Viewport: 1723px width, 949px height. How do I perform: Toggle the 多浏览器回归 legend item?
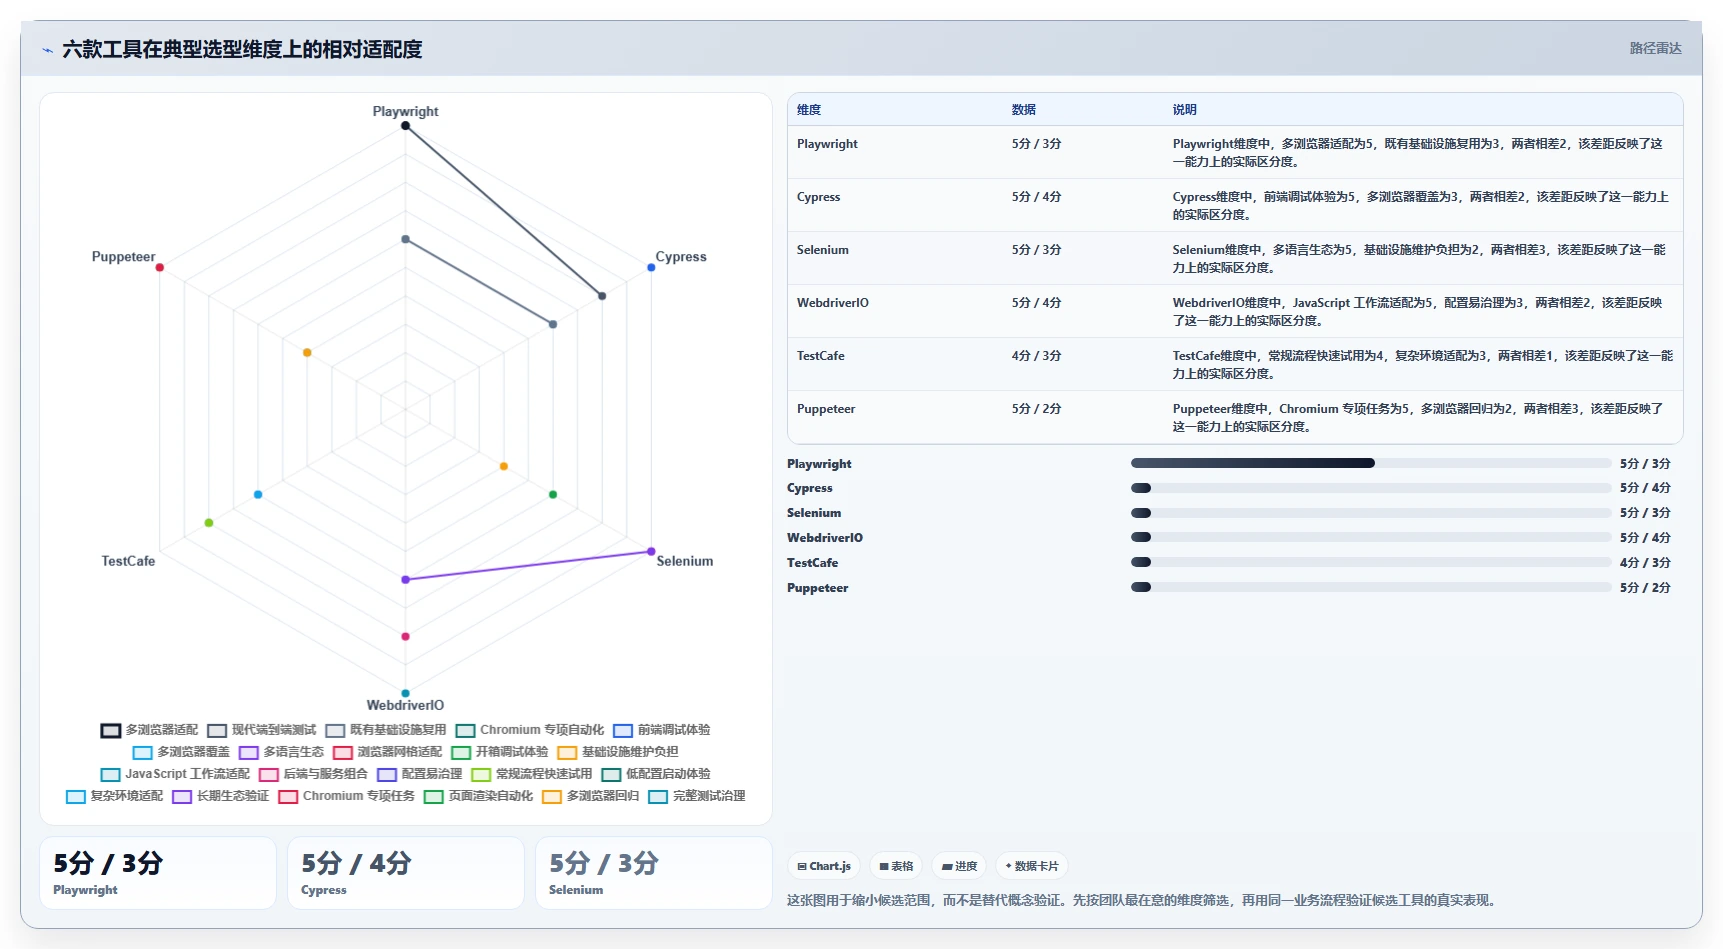[591, 796]
